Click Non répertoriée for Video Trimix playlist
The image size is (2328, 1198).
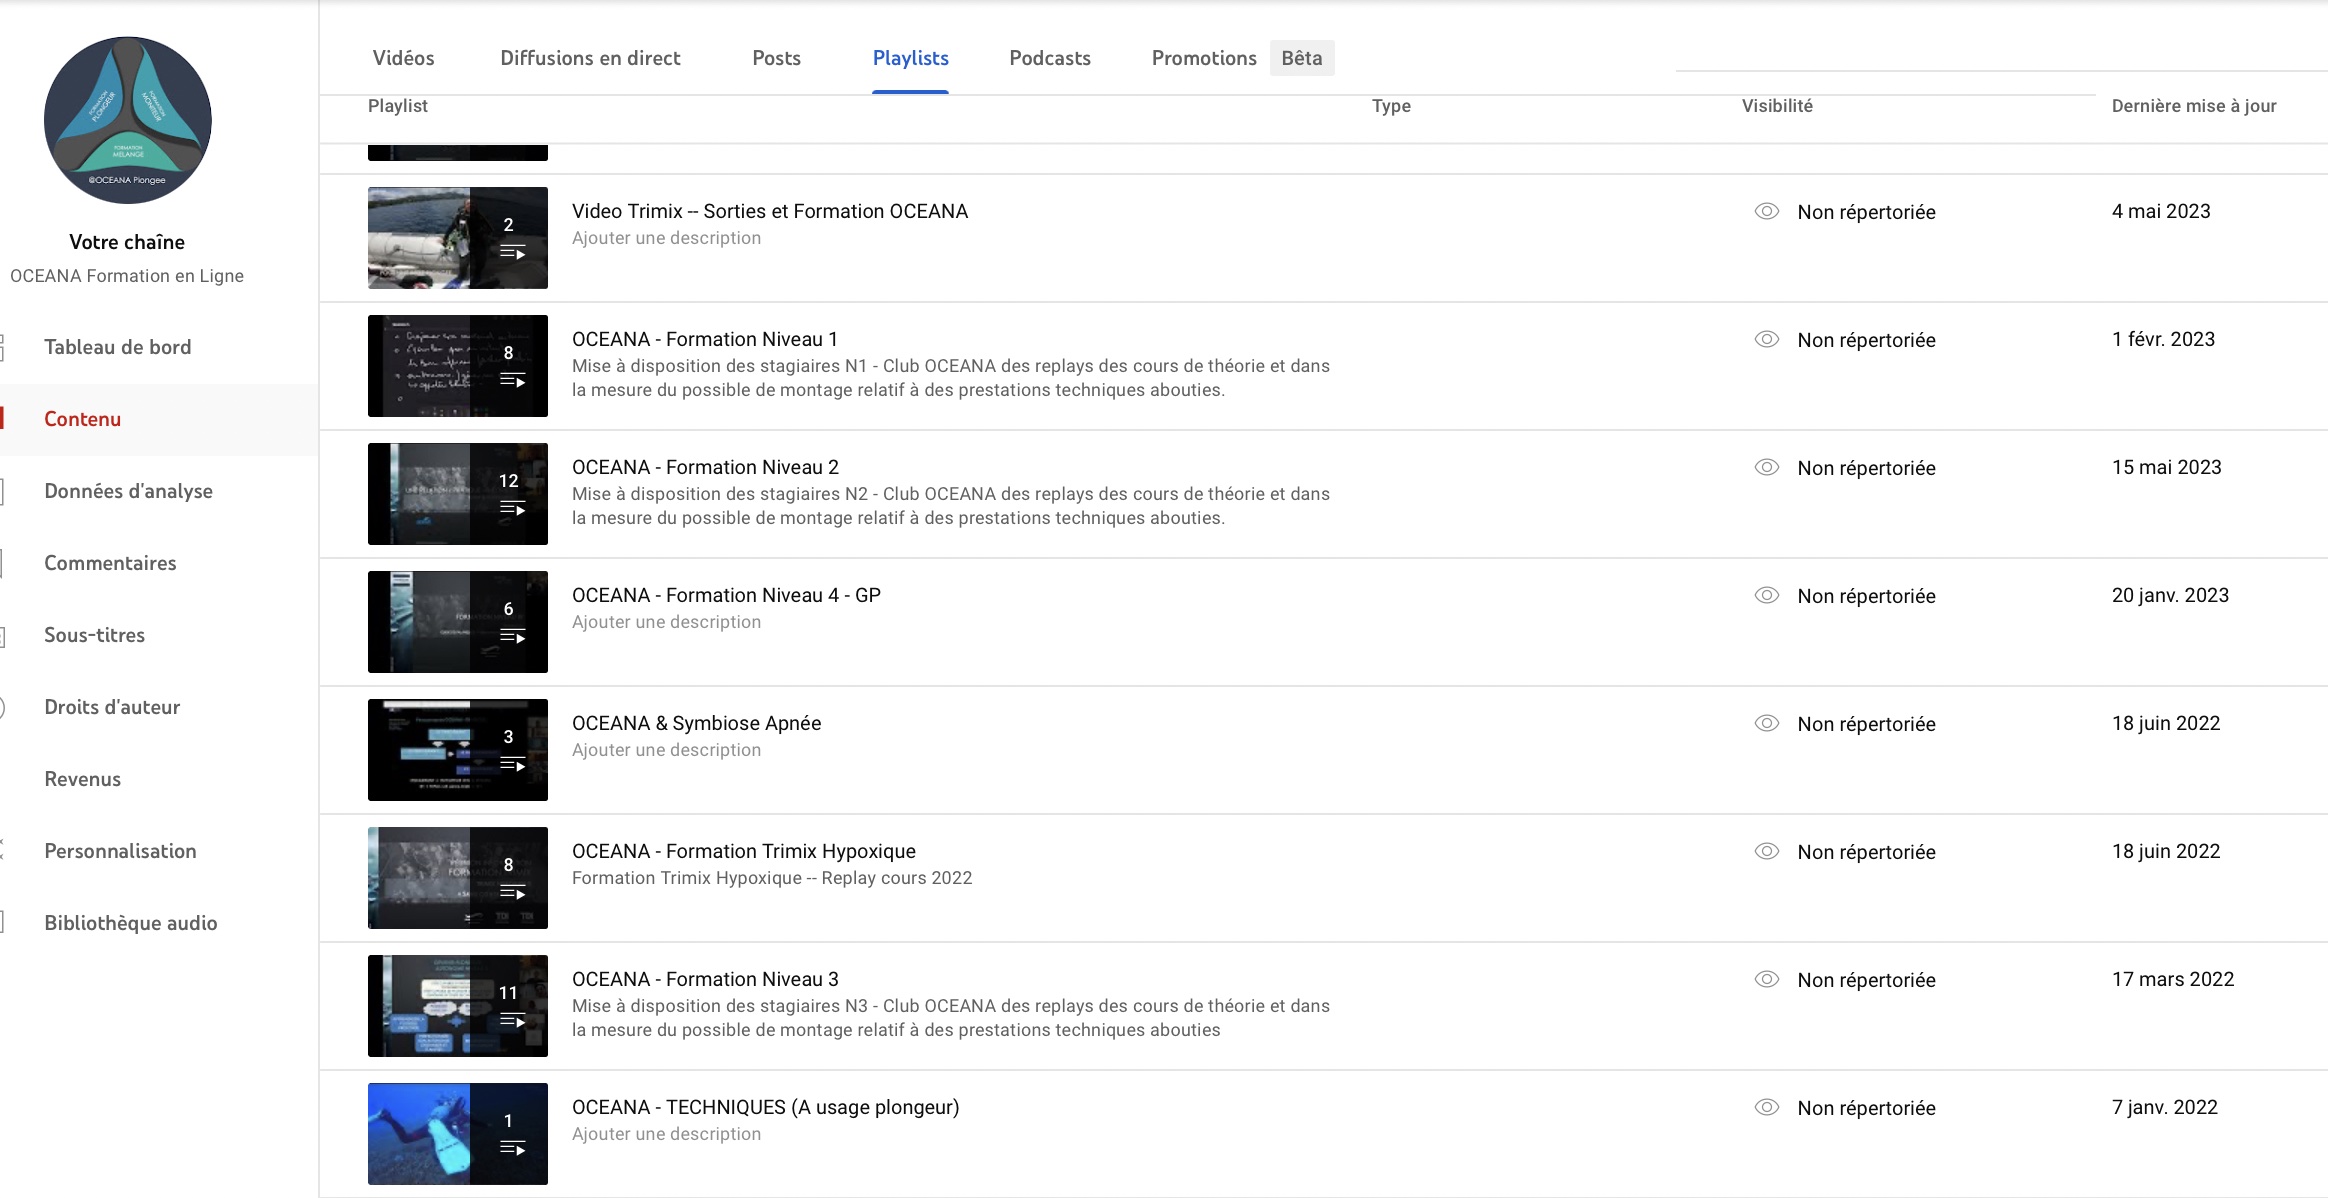tap(1866, 212)
